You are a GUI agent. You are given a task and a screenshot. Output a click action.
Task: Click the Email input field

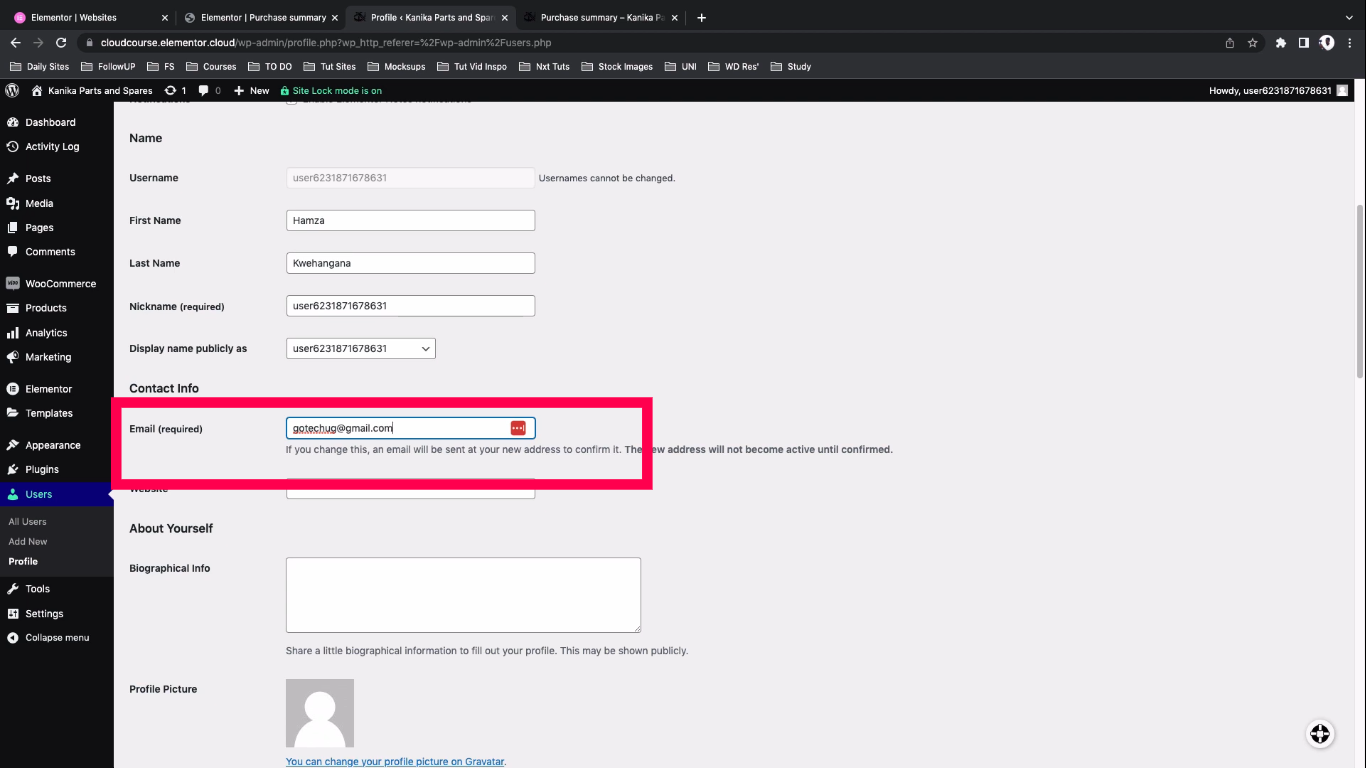(410, 428)
